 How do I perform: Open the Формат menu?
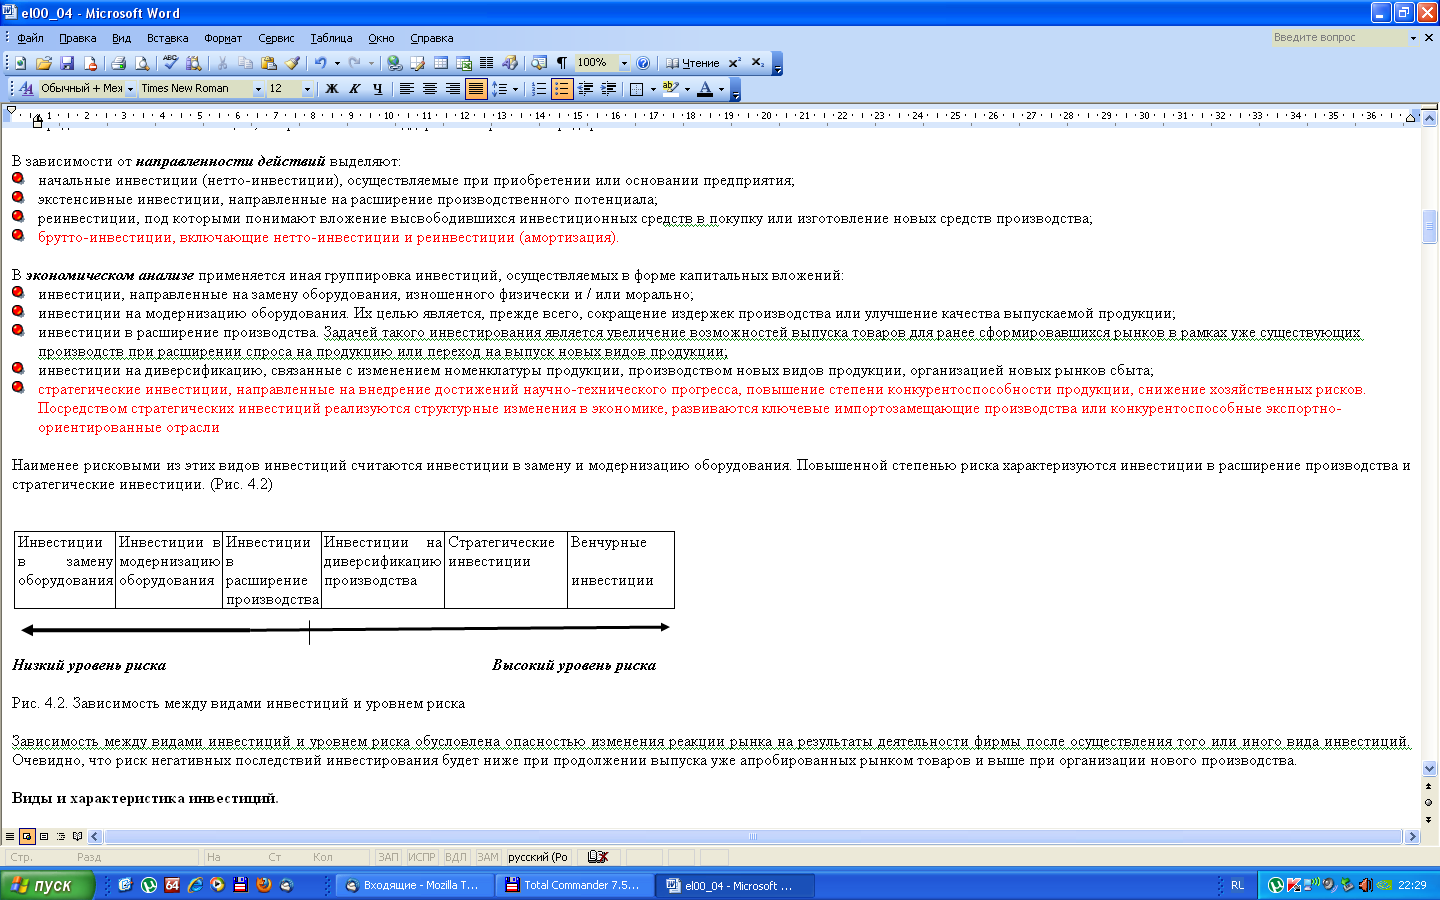223,38
